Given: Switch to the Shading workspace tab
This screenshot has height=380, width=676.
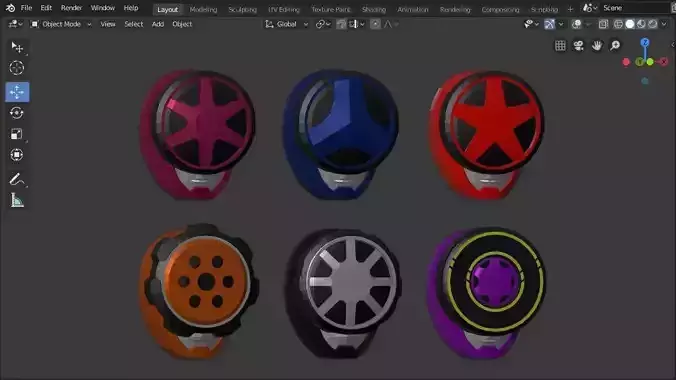Looking at the screenshot, I should [x=374, y=9].
